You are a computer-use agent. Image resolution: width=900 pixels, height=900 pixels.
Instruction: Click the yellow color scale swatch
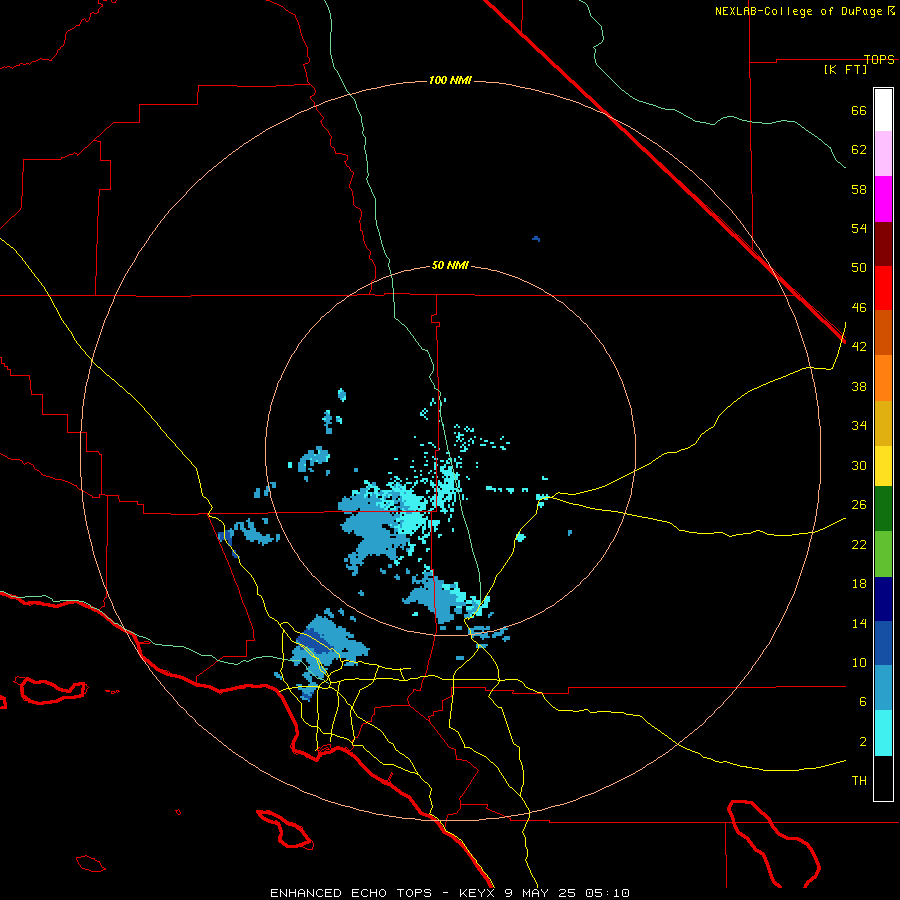pyautogui.click(x=883, y=465)
